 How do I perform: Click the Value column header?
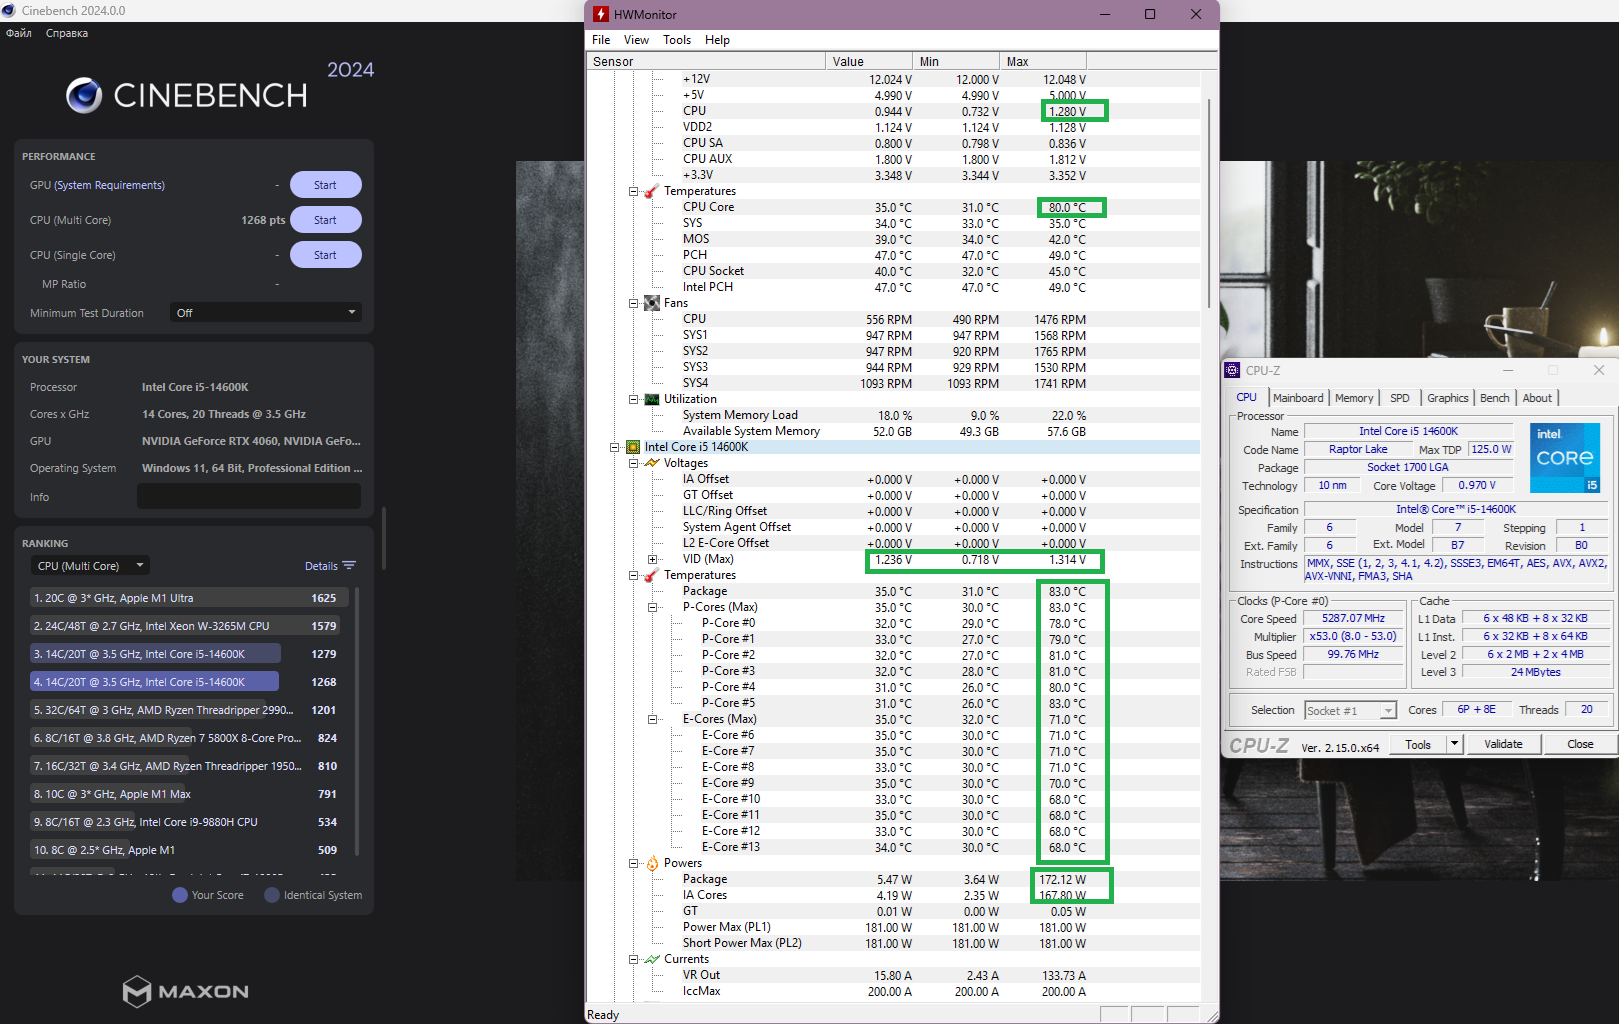[x=869, y=61]
